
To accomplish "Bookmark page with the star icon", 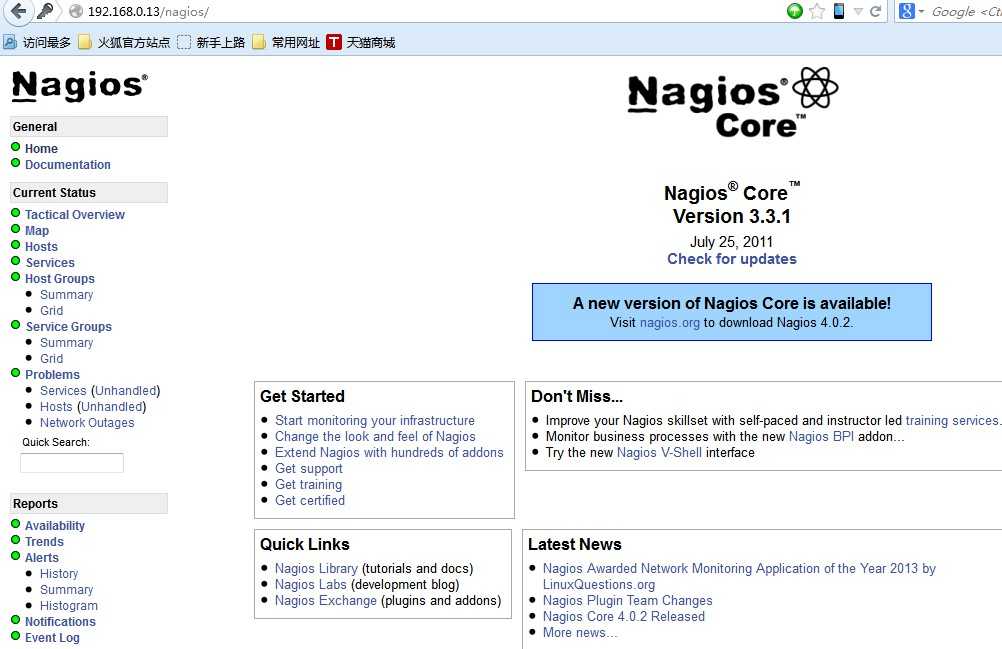I will point(817,11).
